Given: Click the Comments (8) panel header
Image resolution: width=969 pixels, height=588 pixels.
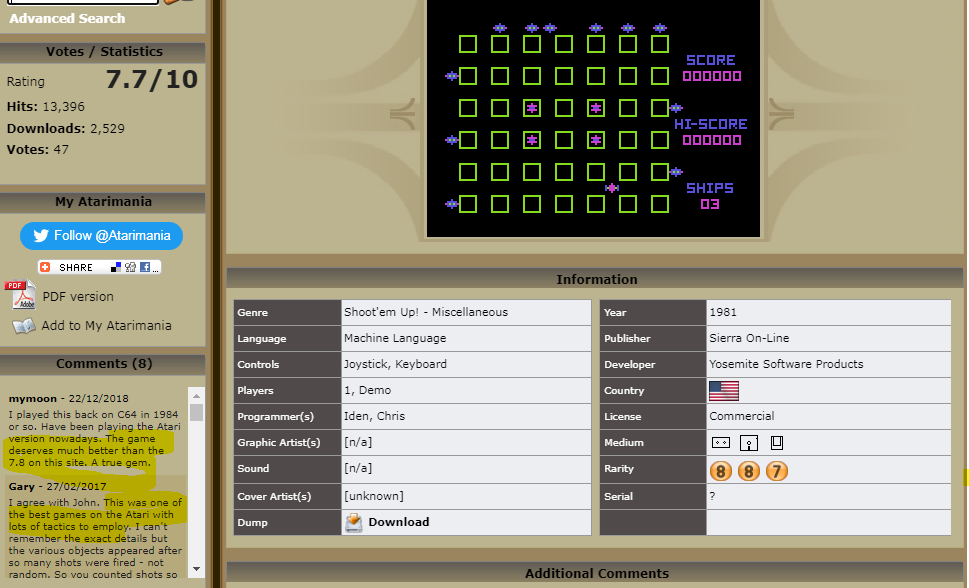Looking at the screenshot, I should pos(105,363).
